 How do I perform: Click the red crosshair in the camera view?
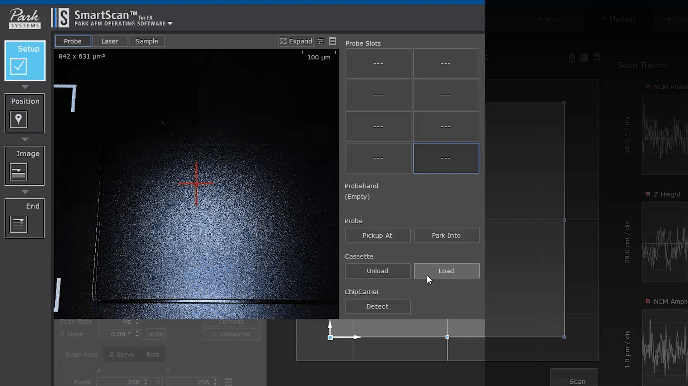click(196, 183)
